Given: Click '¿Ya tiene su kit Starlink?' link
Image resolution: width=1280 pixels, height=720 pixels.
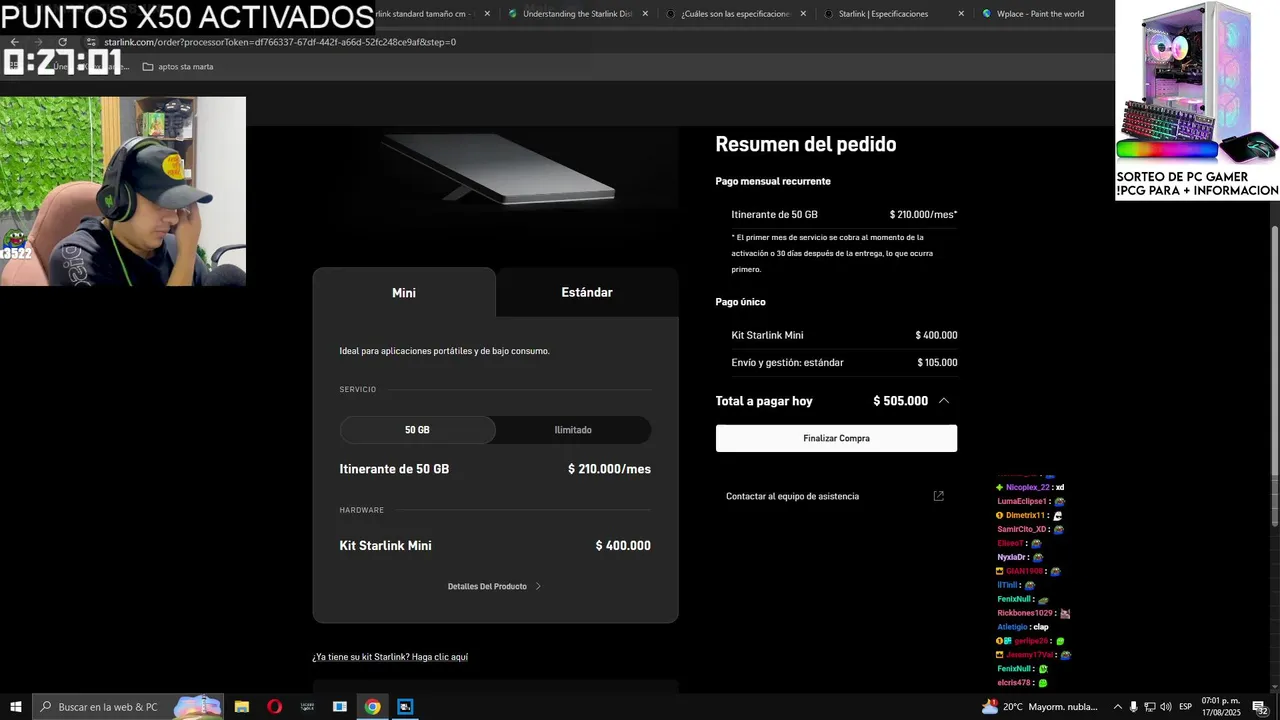Looking at the screenshot, I should coord(390,657).
